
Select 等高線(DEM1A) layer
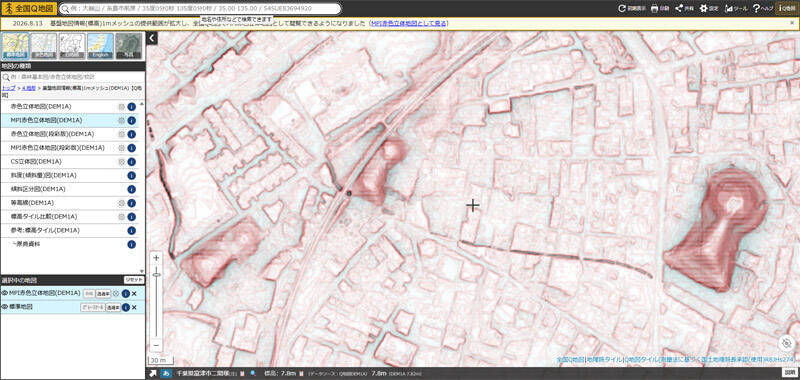point(69,203)
